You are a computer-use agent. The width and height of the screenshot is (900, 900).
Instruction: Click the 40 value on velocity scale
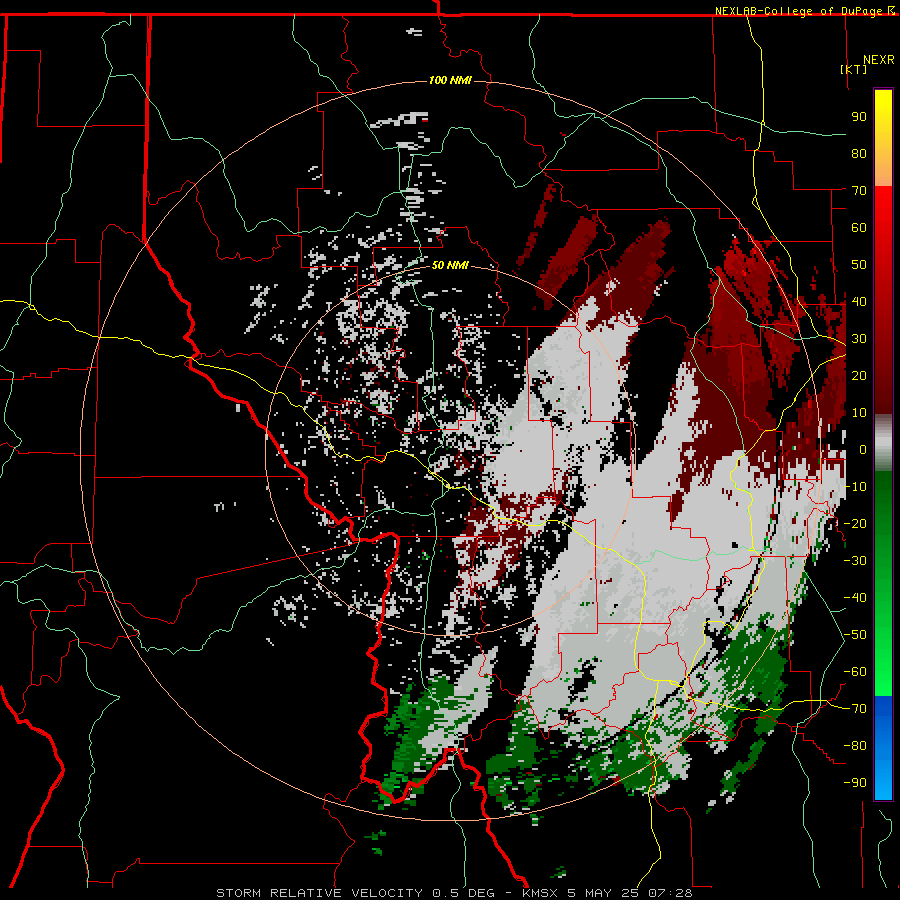(x=859, y=302)
